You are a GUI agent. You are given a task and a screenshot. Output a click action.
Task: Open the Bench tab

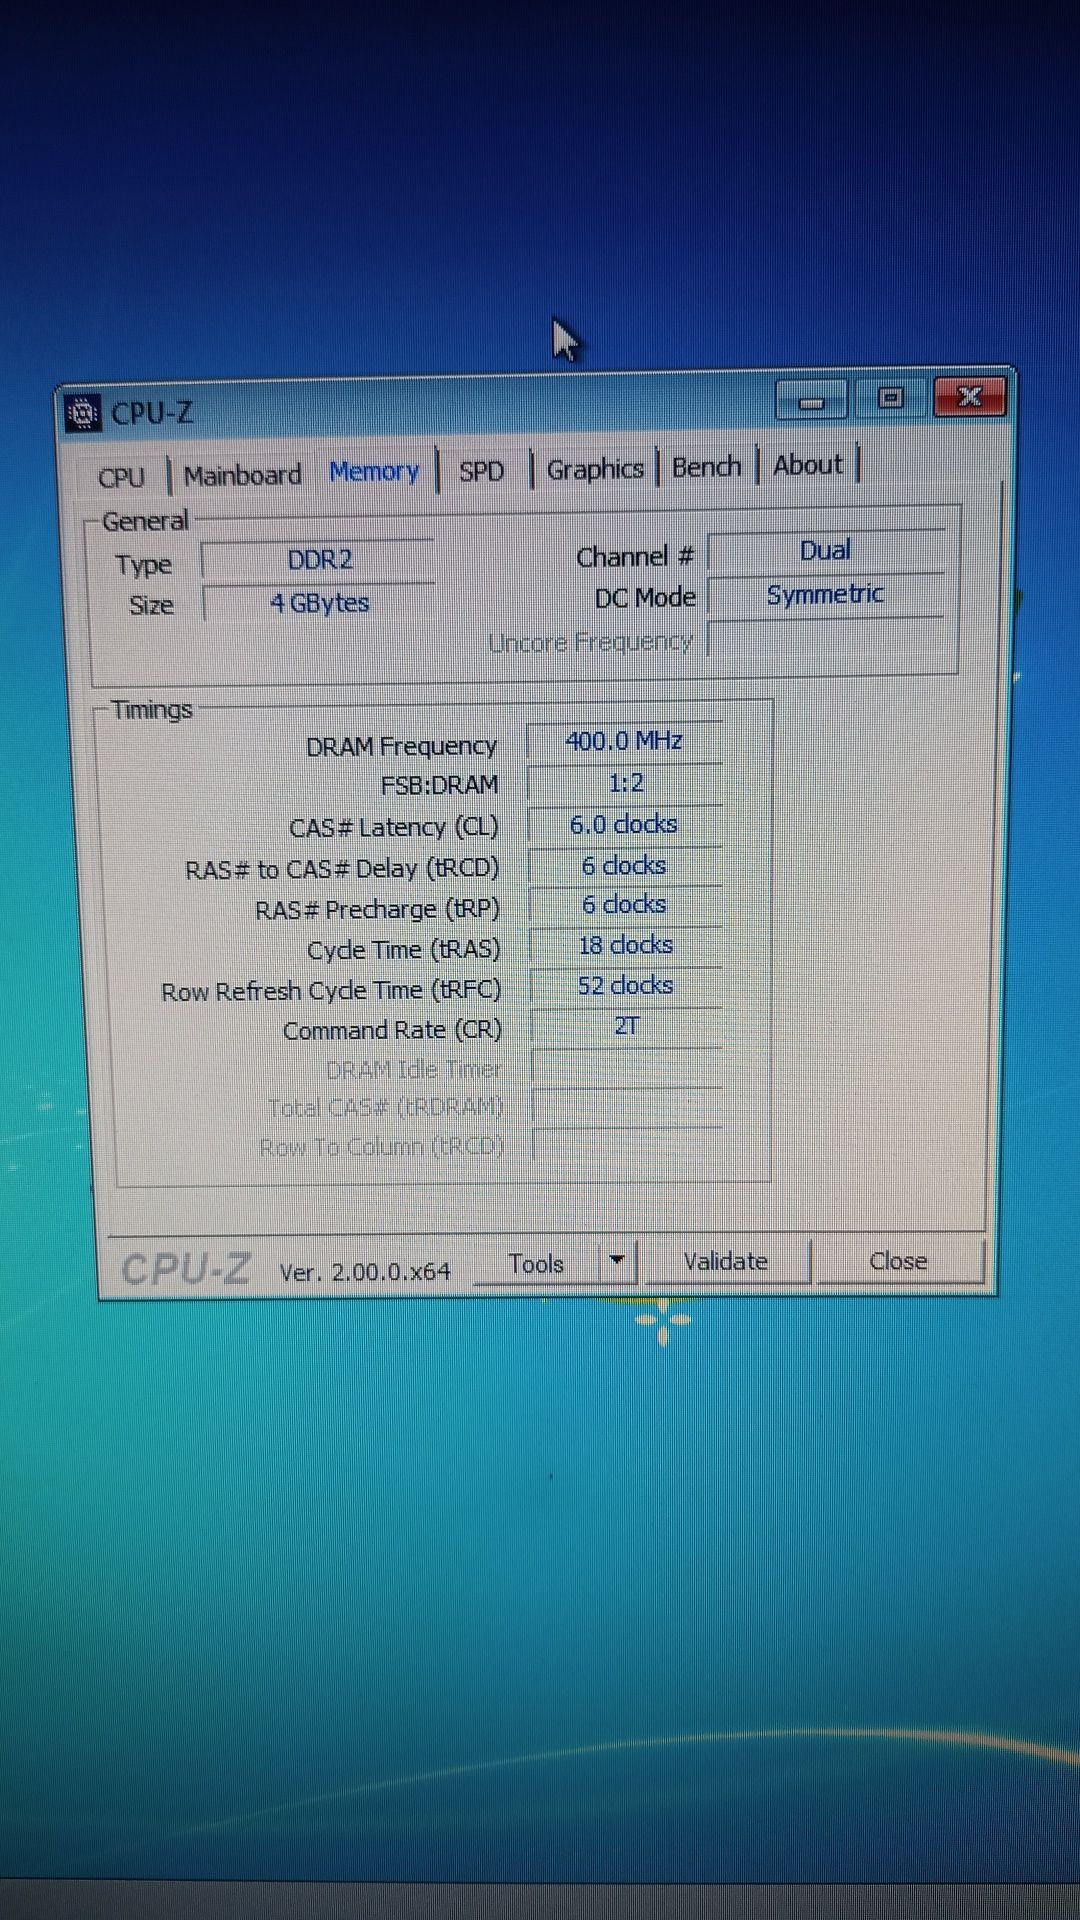[x=706, y=466]
